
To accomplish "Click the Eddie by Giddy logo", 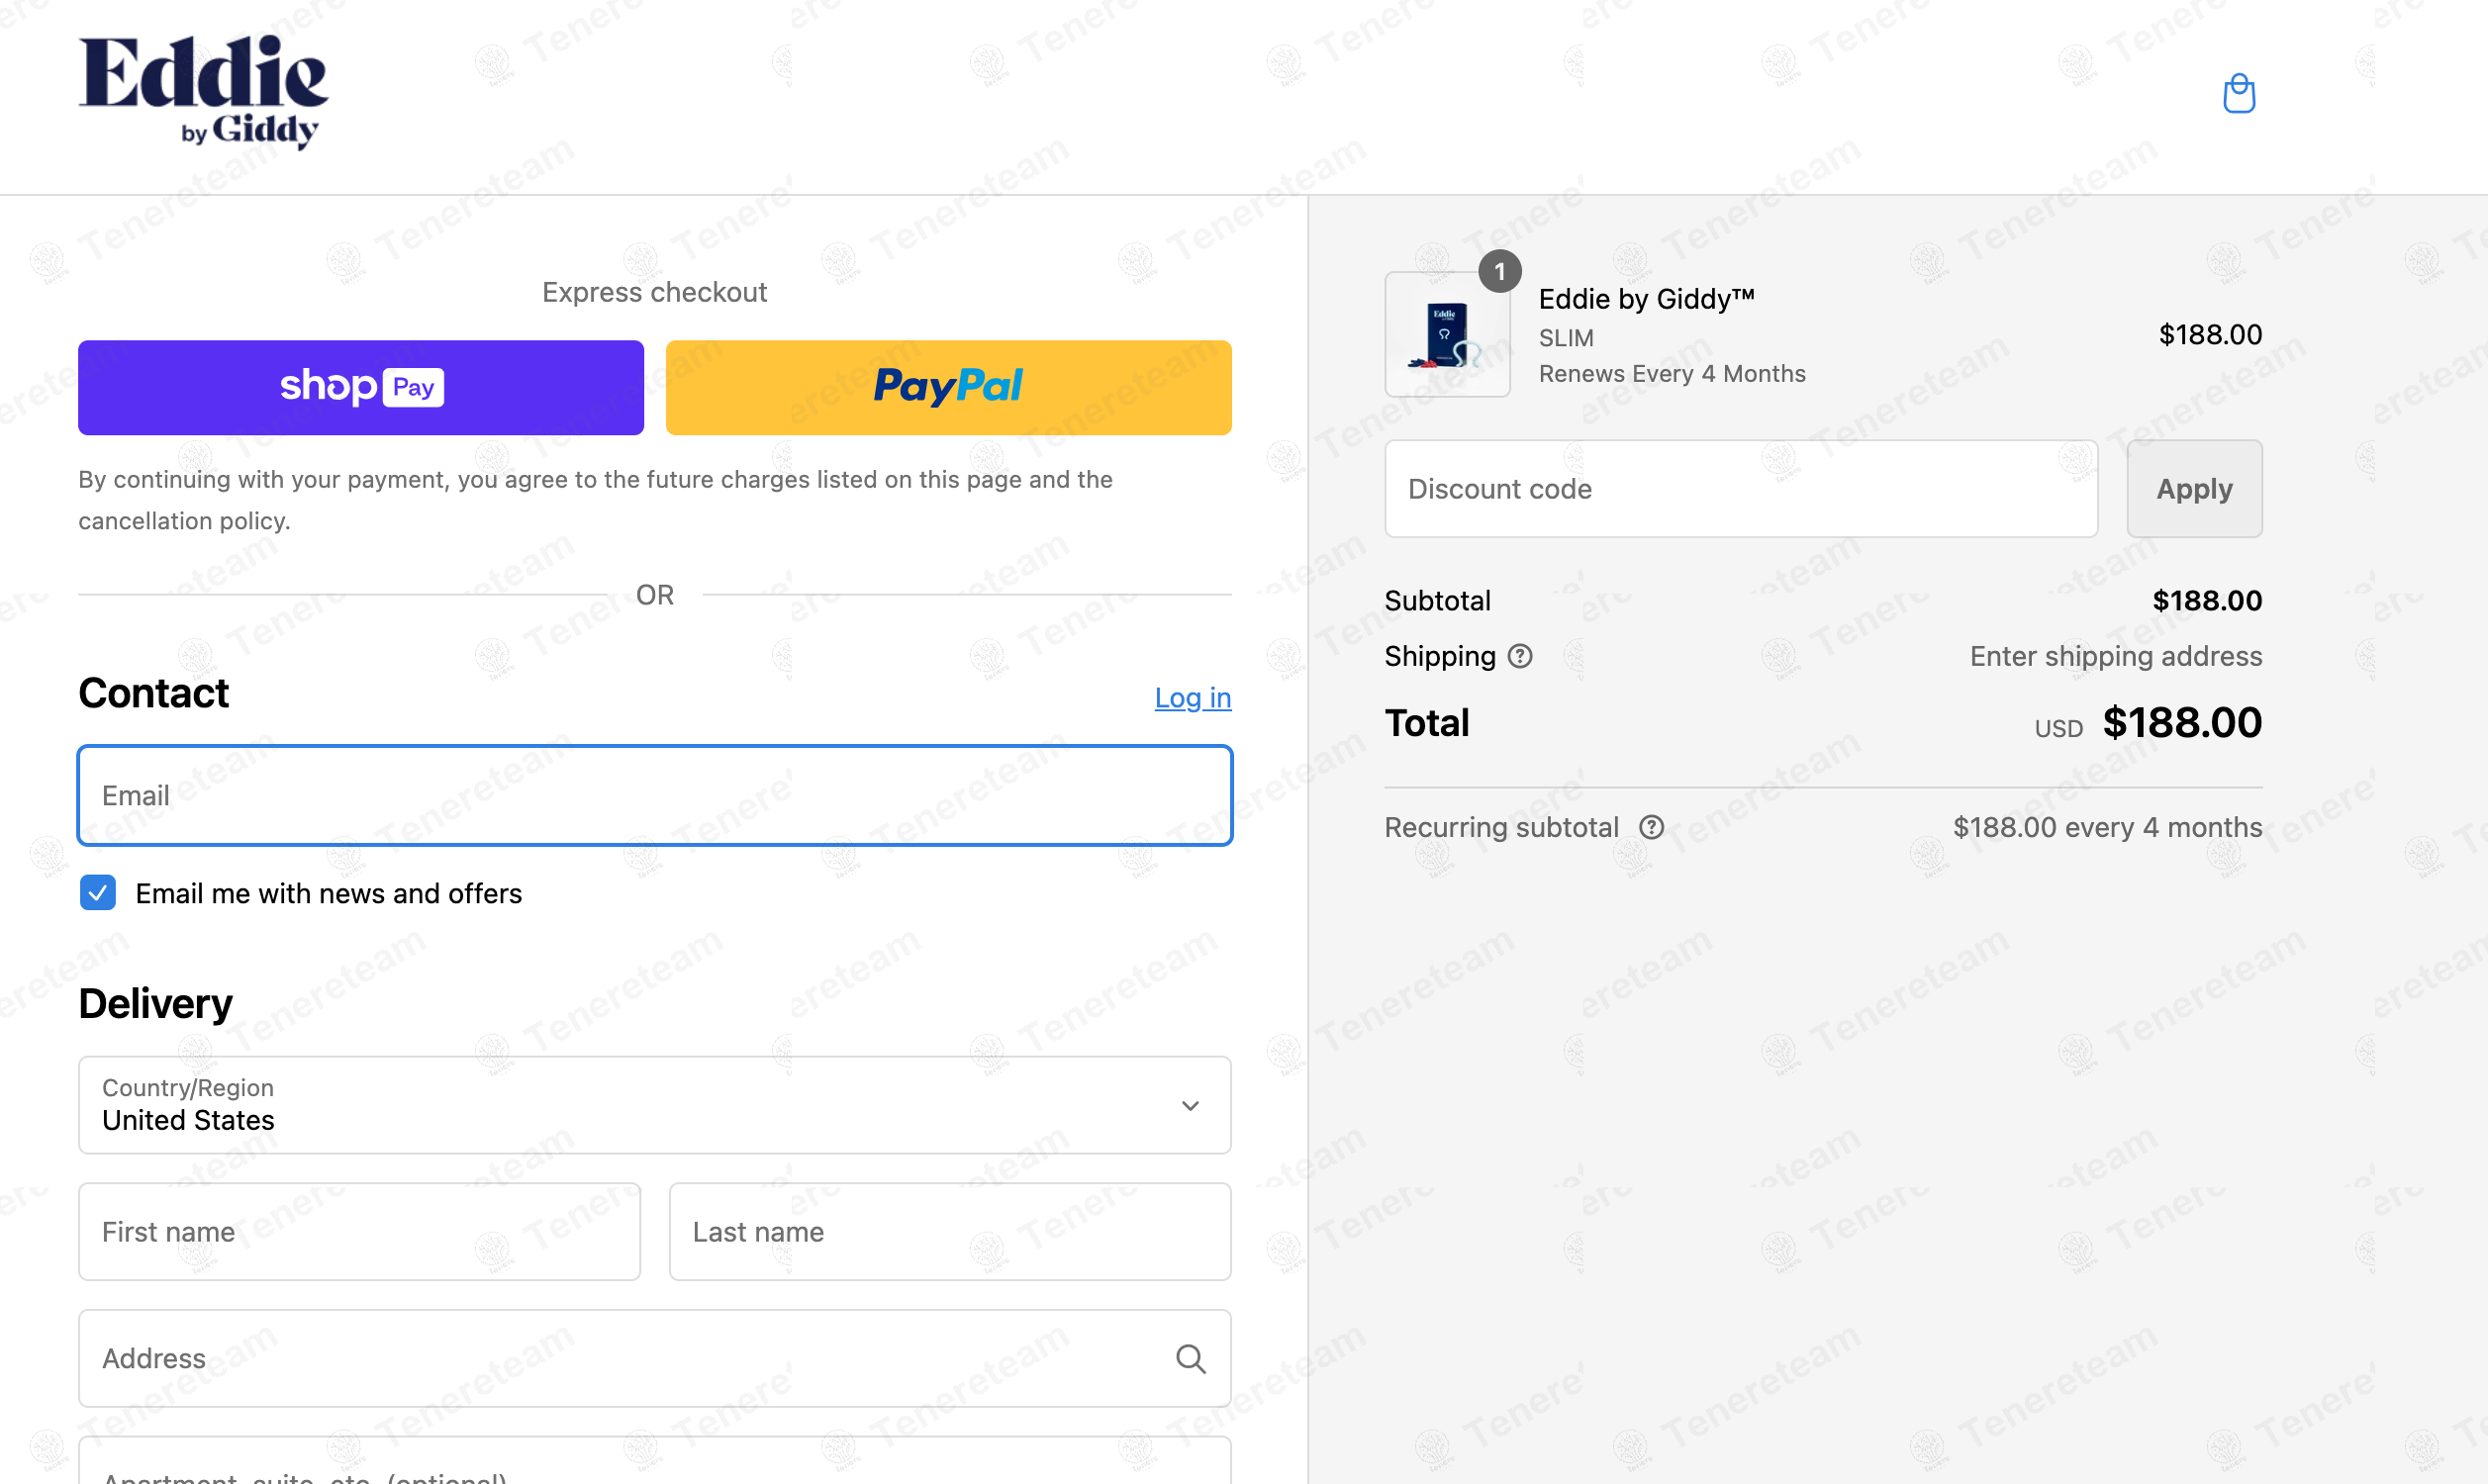I will tap(204, 92).
